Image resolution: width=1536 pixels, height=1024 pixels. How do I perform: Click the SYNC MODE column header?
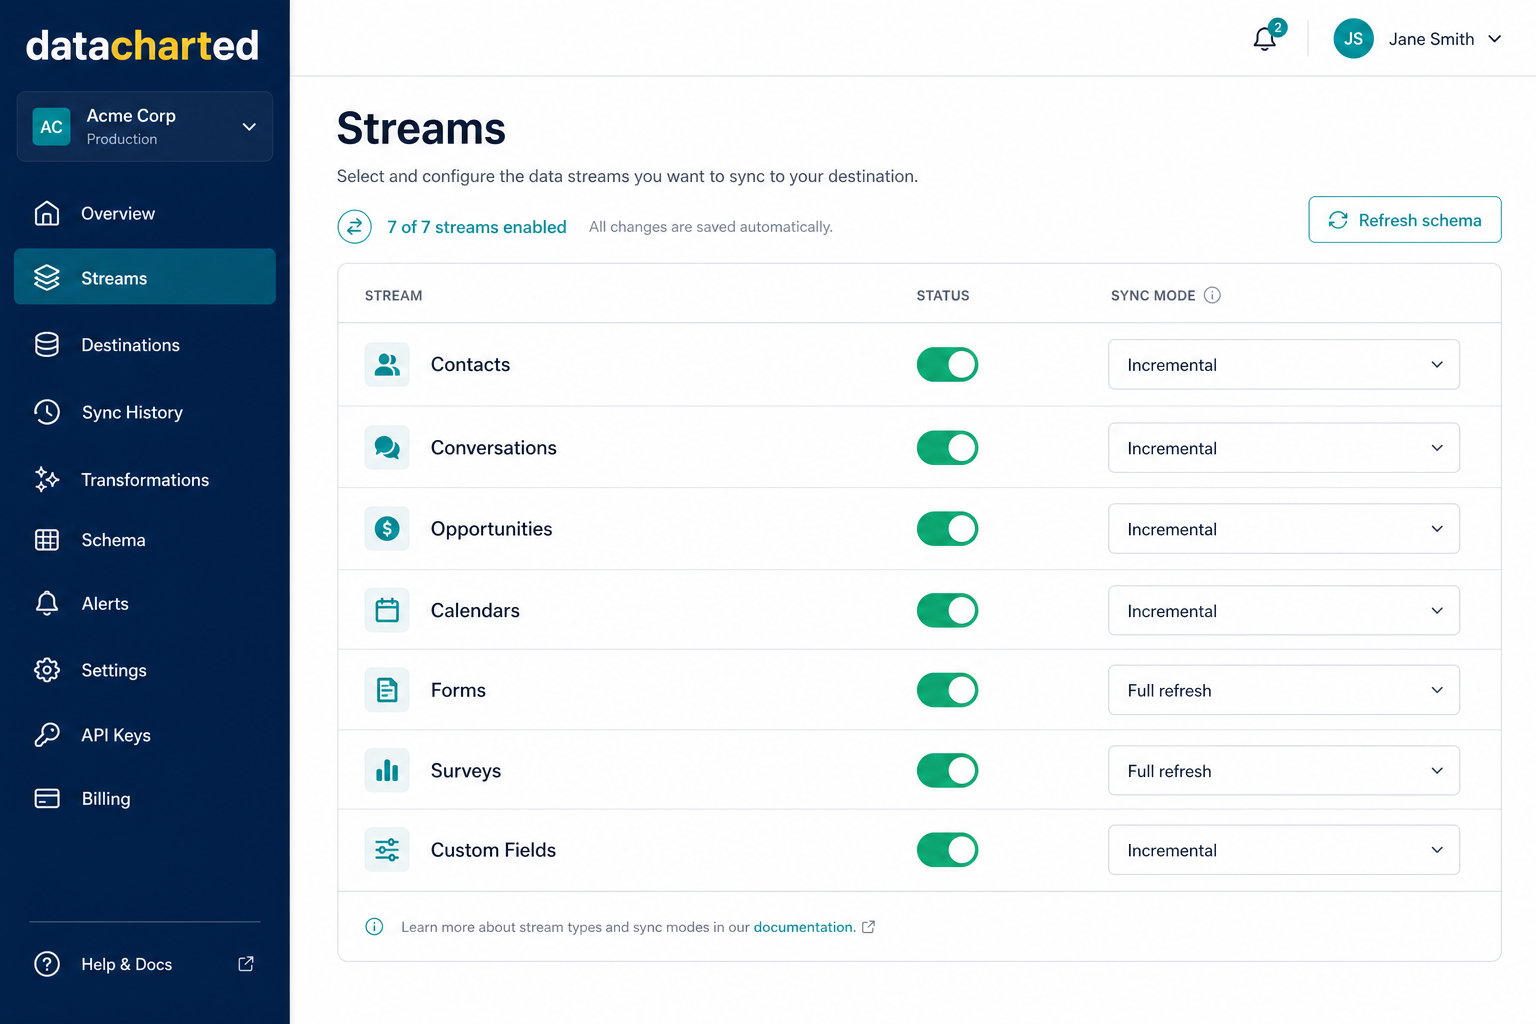[1153, 295]
